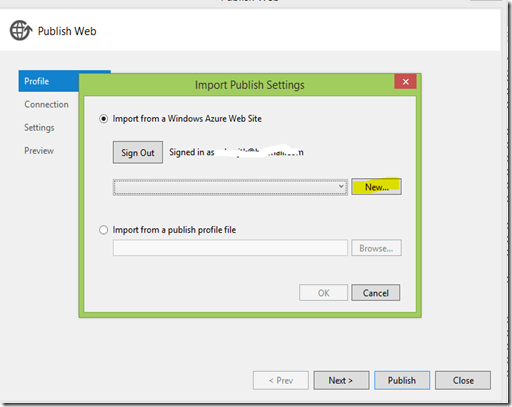Close the Import Publish Settings dialog
Image resolution: width=512 pixels, height=407 pixels.
click(405, 82)
